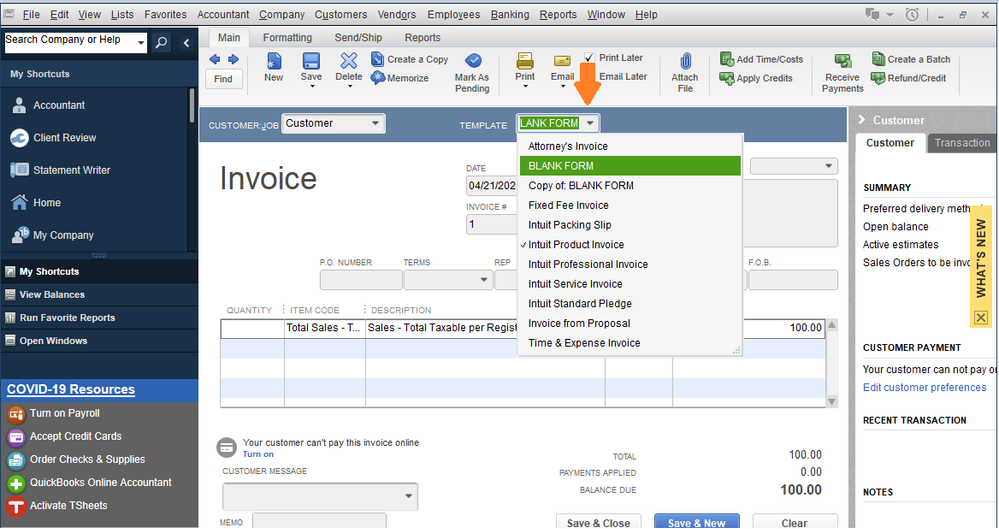Open reminders clock icon in menu bar
This screenshot has width=999, height=529.
(x=912, y=15)
